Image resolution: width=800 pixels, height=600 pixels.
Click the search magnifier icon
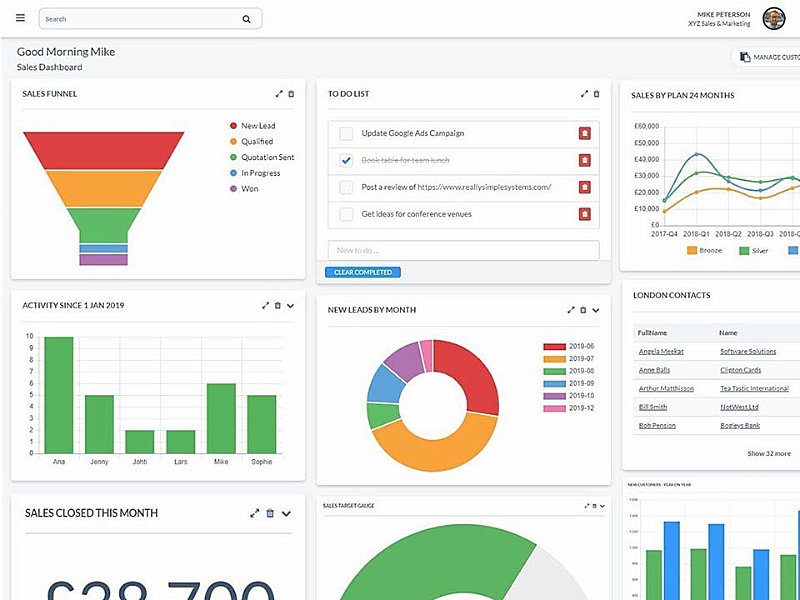[246, 19]
